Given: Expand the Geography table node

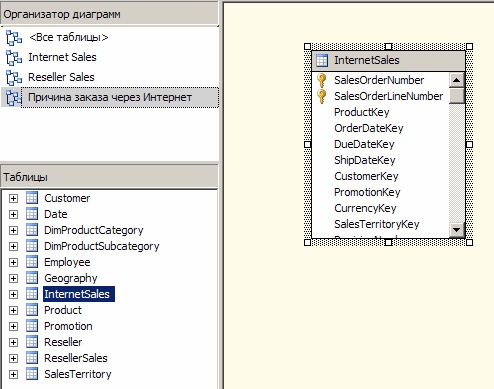Looking at the screenshot, I should tap(13, 278).
